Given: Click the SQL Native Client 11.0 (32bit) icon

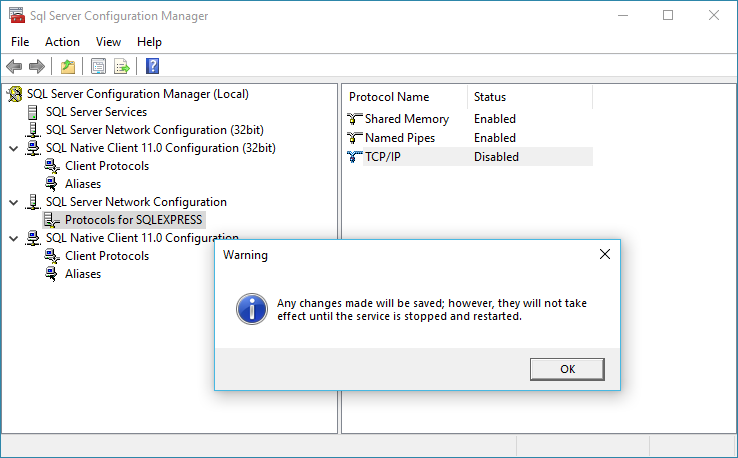Looking at the screenshot, I should (33, 148).
